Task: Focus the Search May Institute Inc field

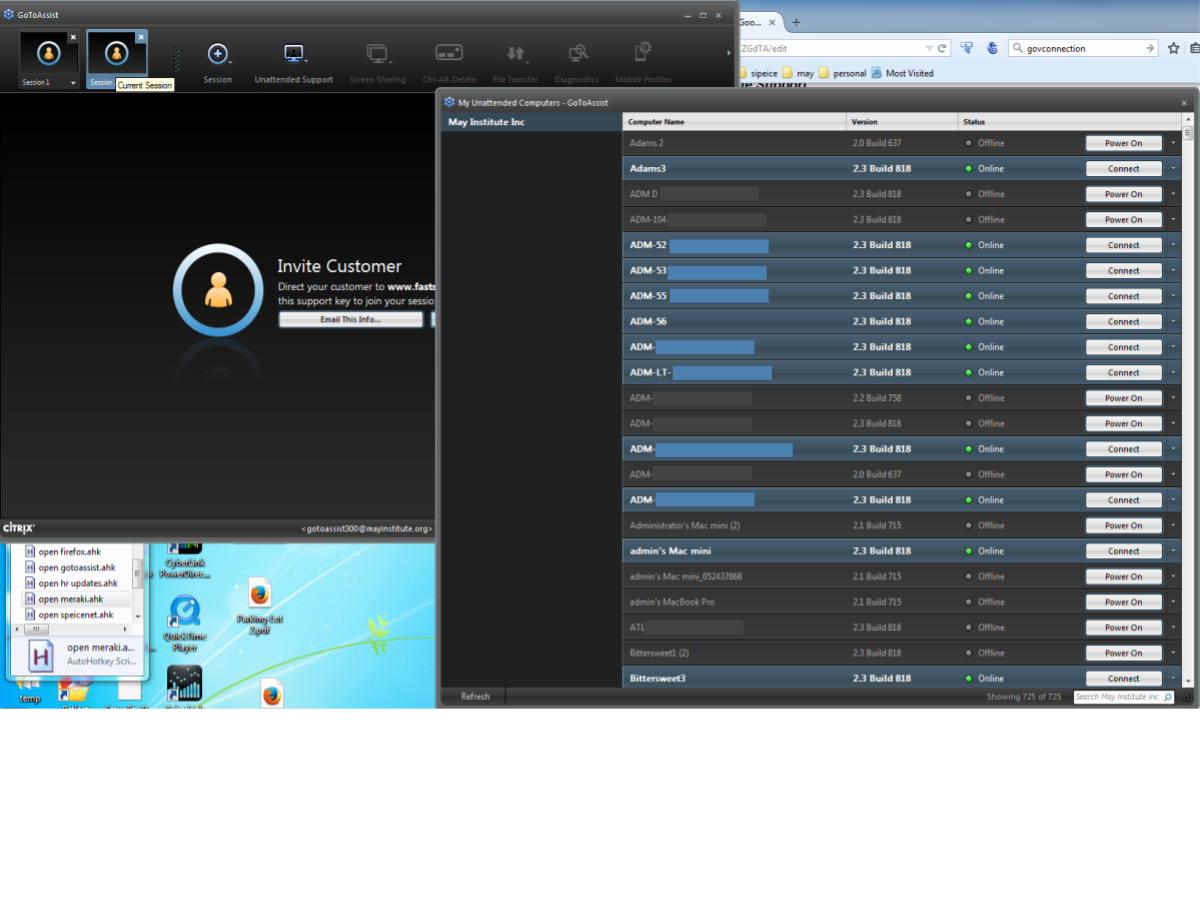Action: (x=1122, y=697)
